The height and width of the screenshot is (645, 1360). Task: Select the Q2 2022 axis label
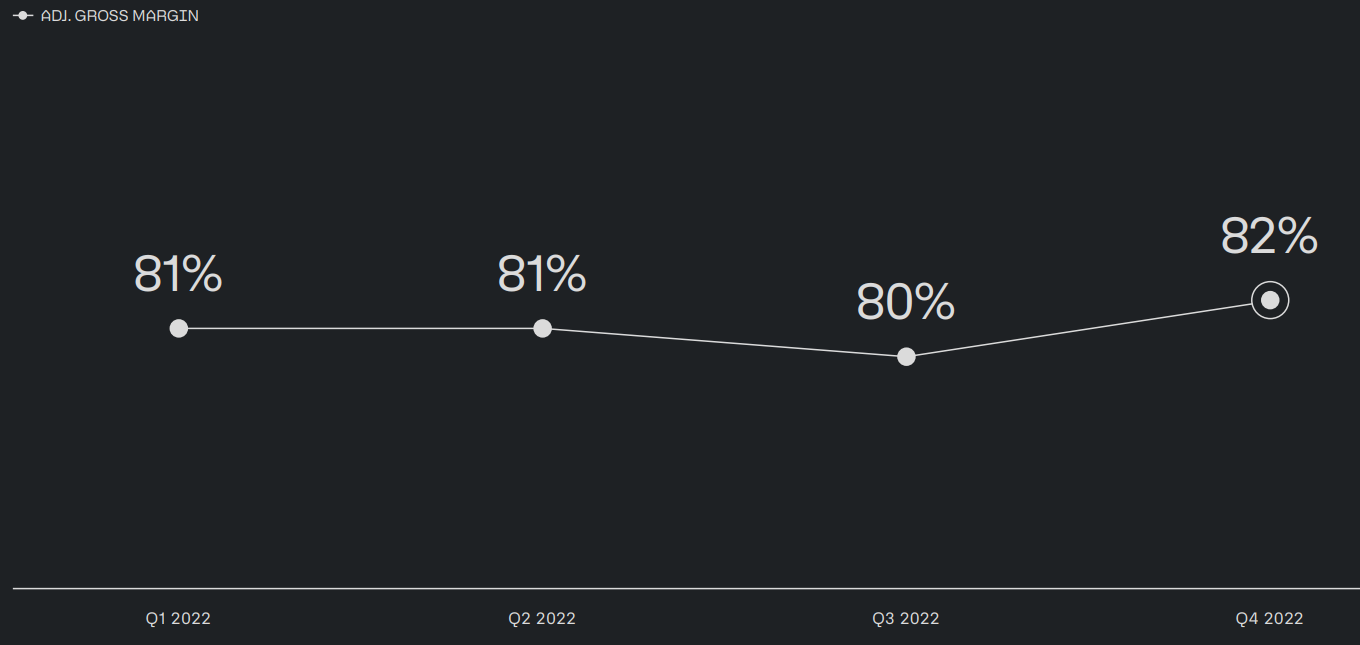(542, 618)
